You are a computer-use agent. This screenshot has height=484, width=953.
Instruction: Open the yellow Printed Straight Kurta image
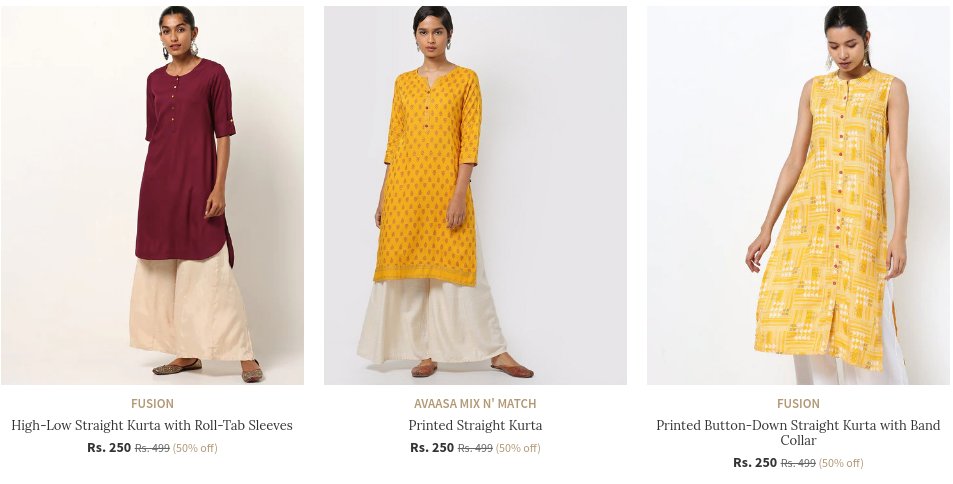[475, 195]
